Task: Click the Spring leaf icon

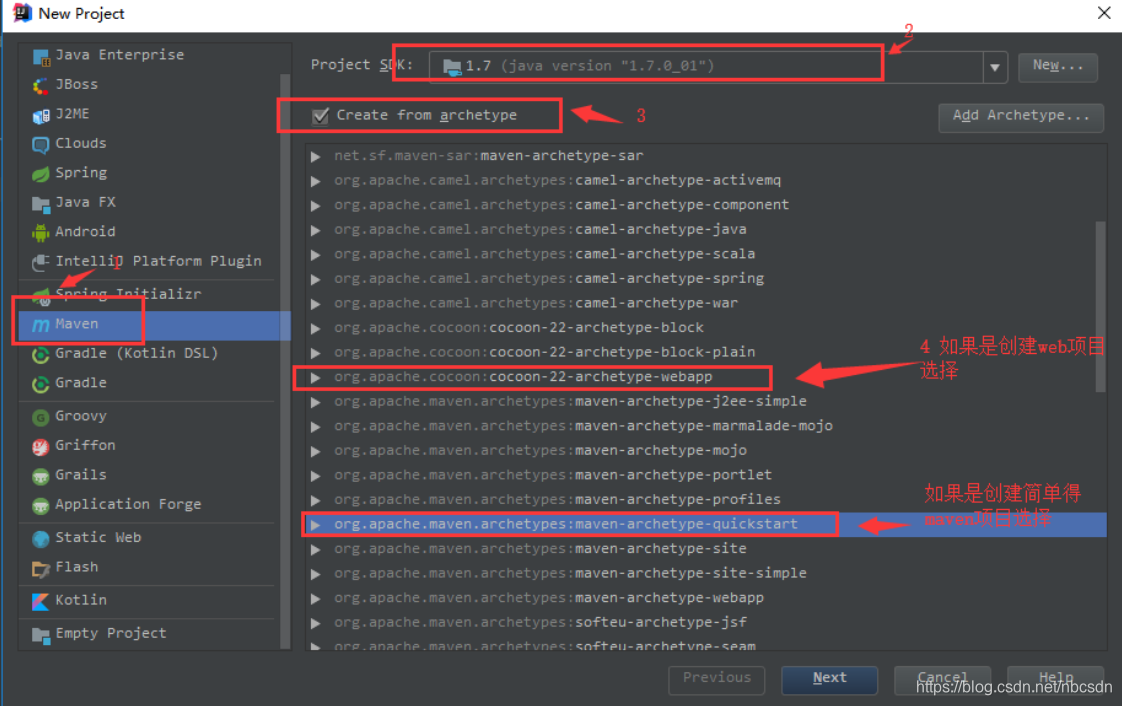Action: click(x=41, y=174)
